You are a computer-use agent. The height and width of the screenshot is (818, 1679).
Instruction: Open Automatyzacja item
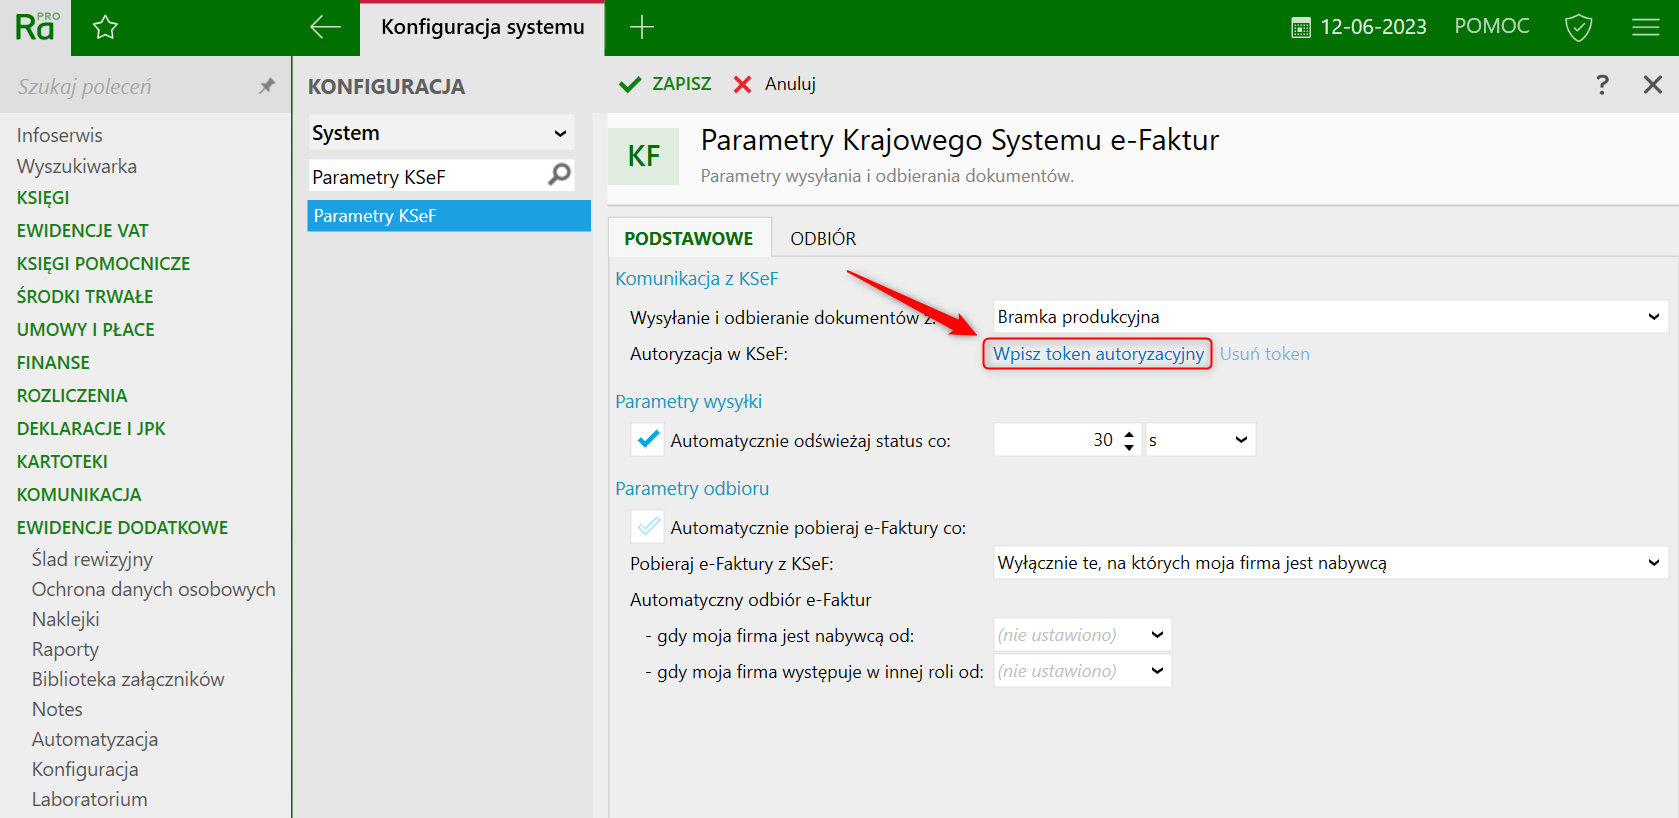[x=95, y=739]
